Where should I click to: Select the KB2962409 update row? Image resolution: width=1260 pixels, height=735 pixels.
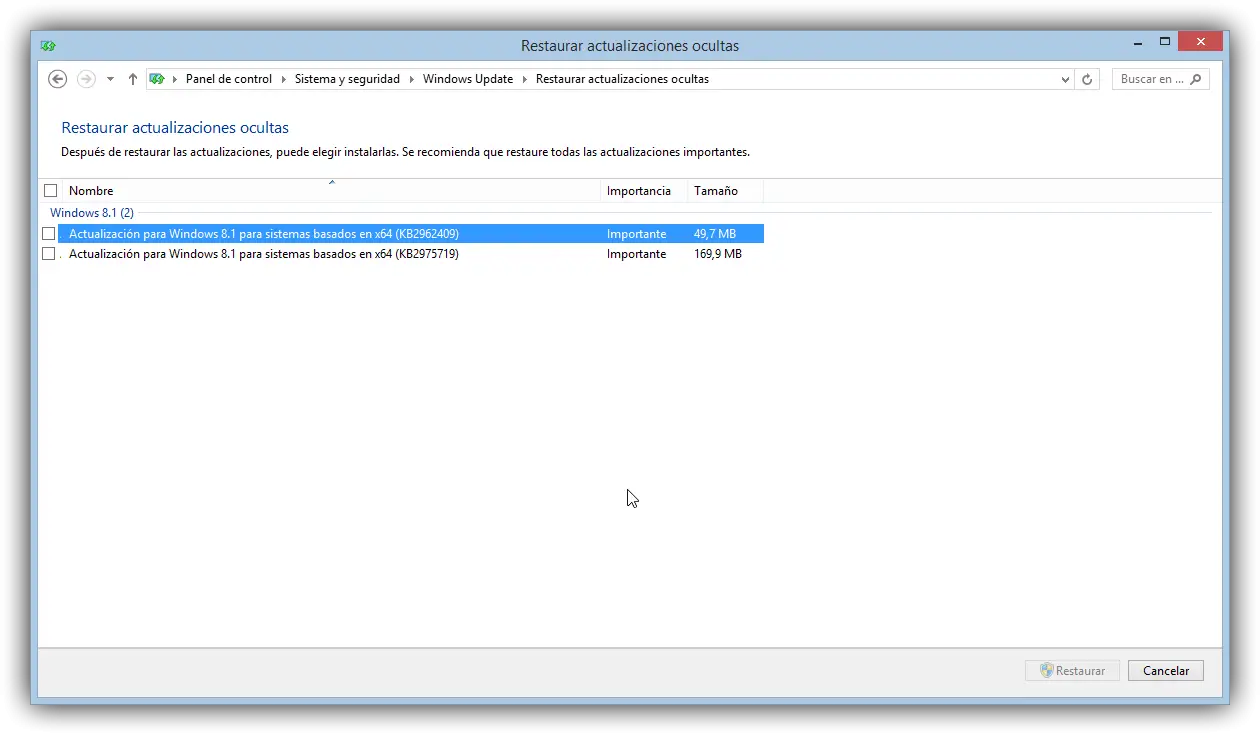click(410, 234)
